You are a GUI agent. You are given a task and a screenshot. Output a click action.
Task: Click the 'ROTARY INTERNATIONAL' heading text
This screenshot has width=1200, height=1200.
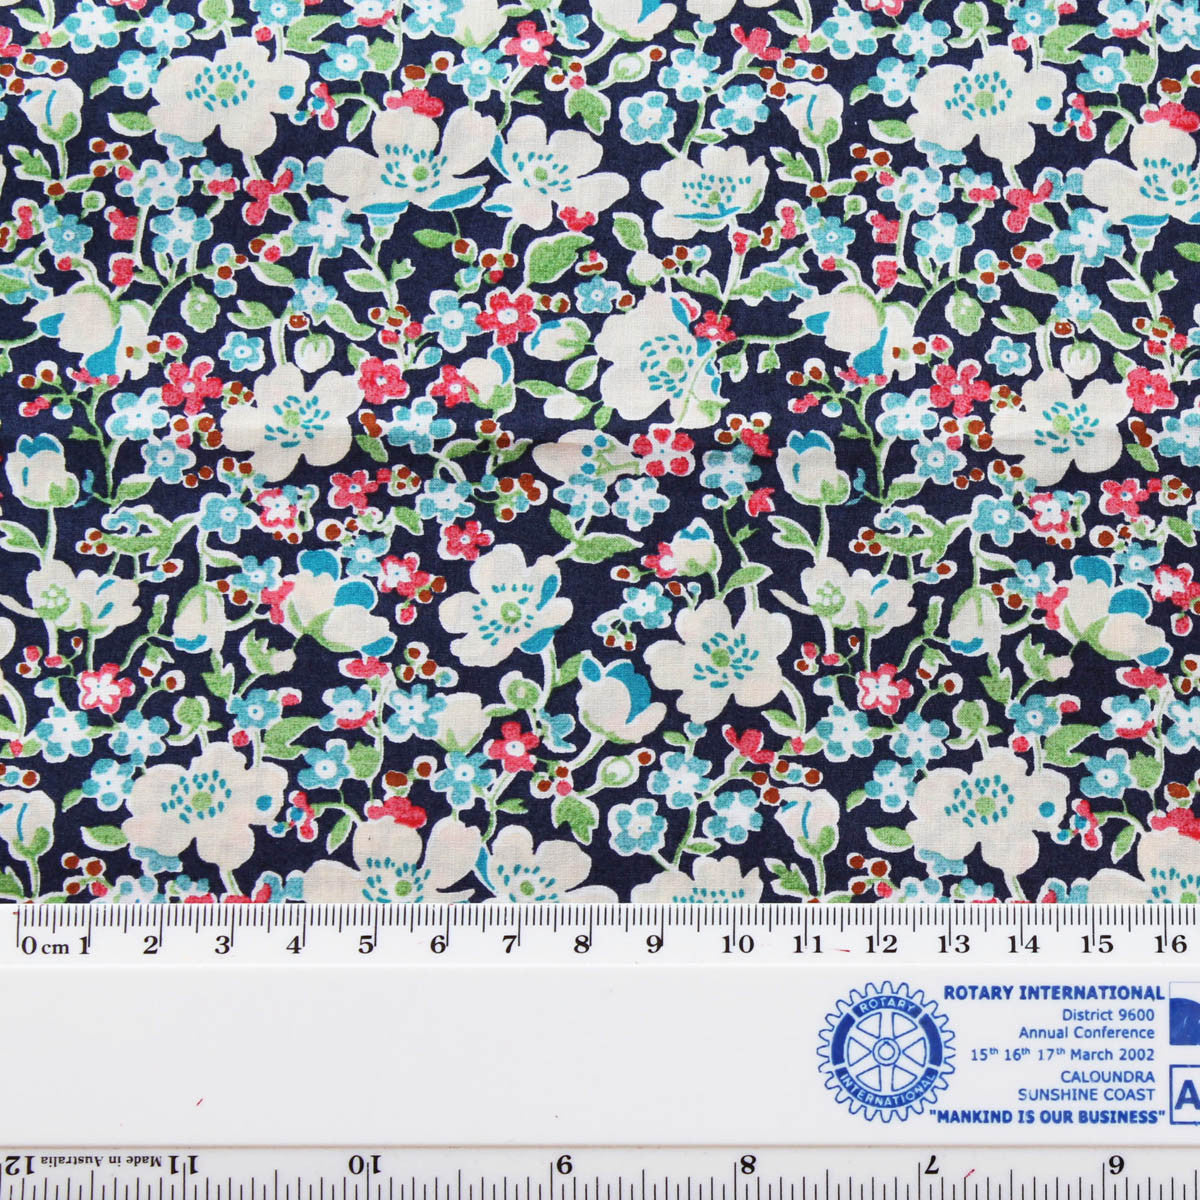coord(1053,992)
